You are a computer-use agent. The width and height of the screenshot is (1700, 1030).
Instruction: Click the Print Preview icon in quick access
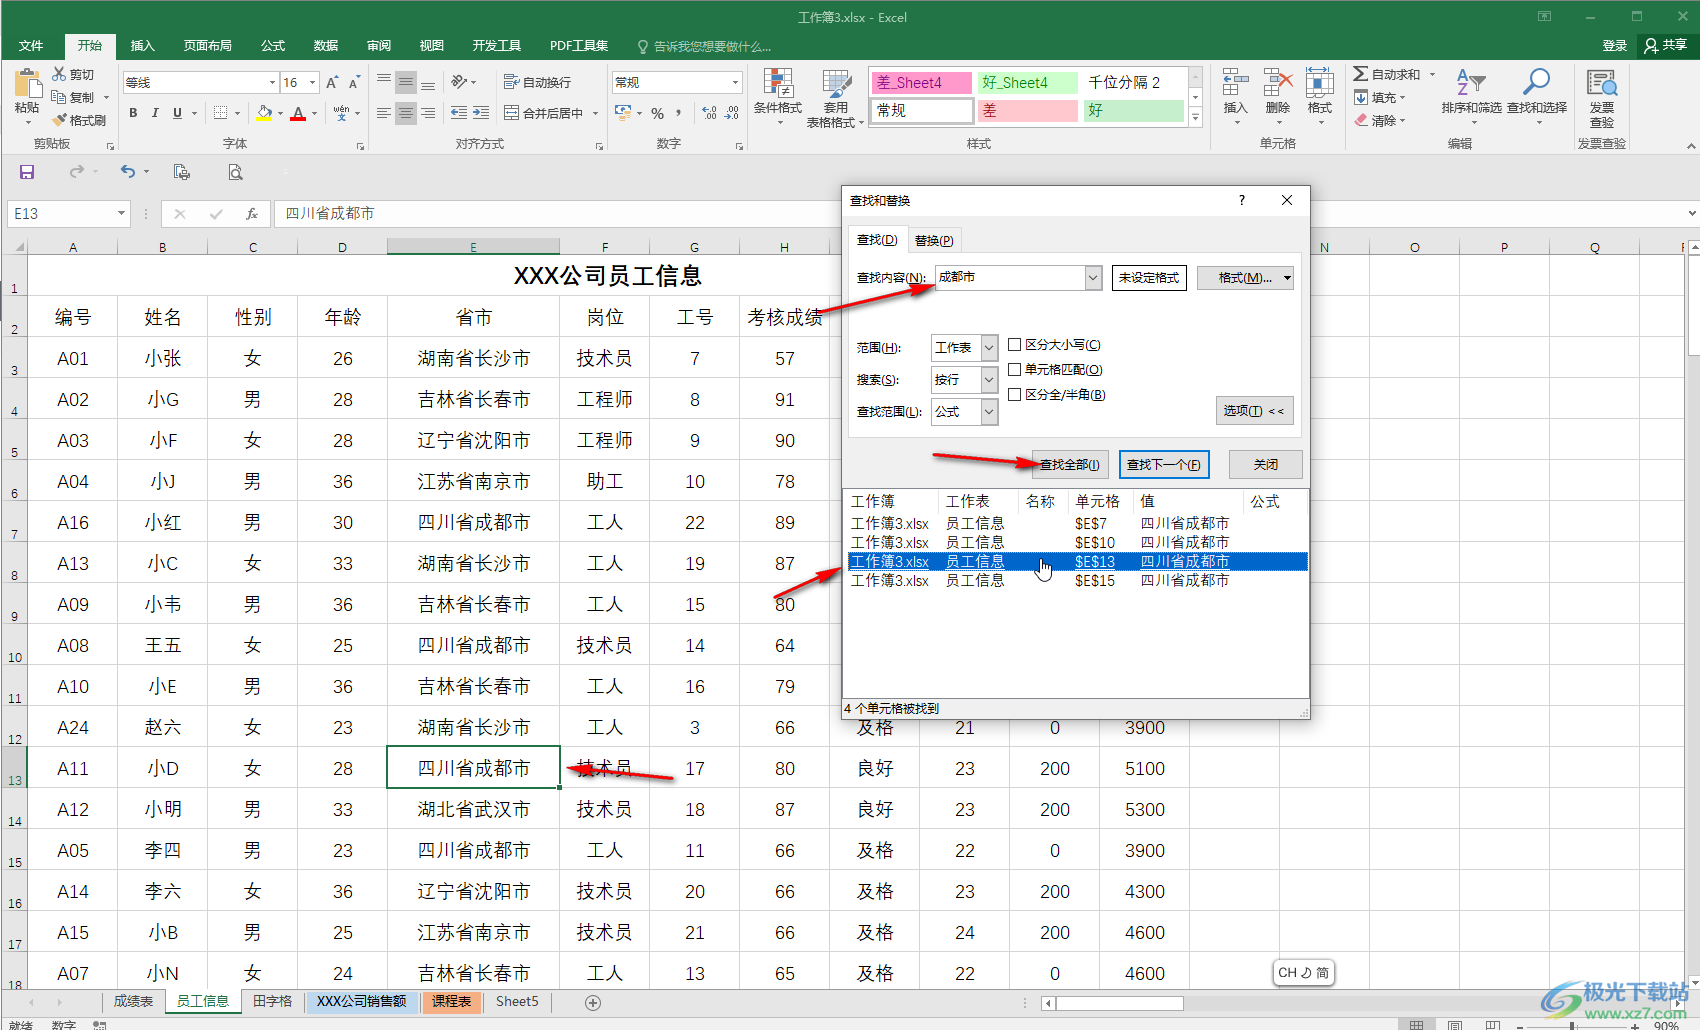click(x=235, y=172)
